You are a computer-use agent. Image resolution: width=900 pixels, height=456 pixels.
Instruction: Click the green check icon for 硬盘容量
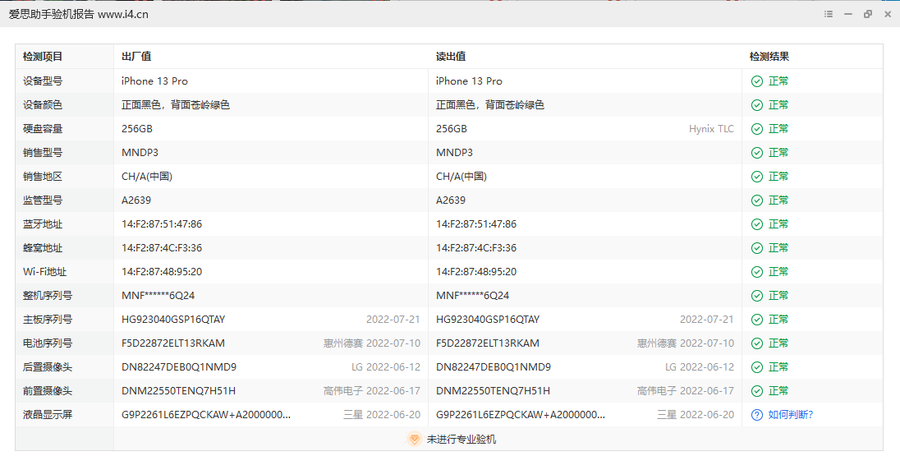757,129
